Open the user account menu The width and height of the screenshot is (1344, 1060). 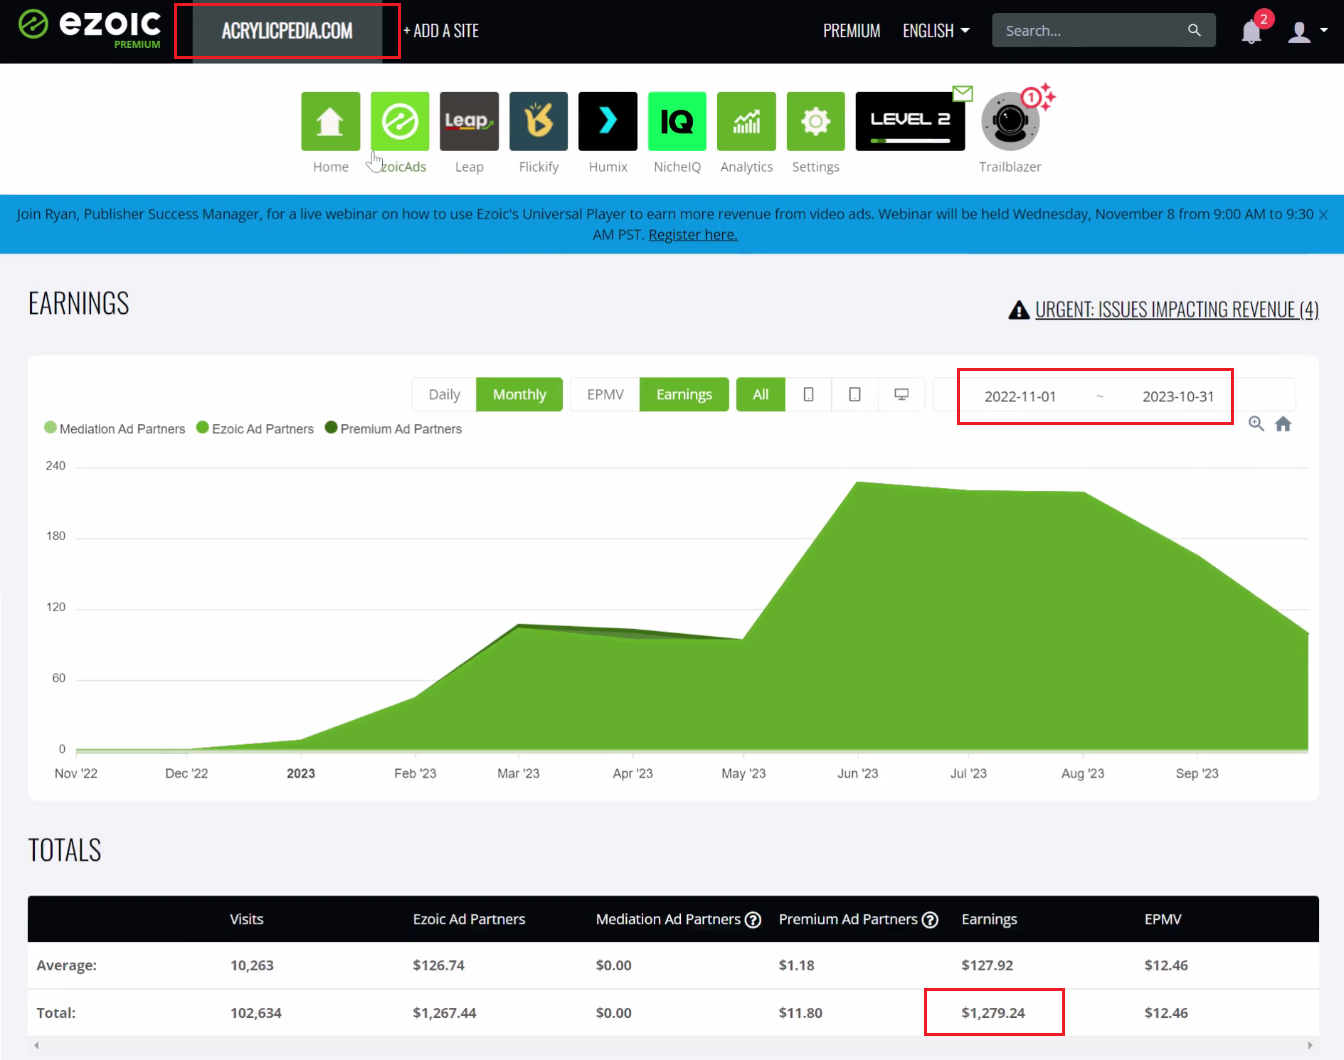[1307, 31]
